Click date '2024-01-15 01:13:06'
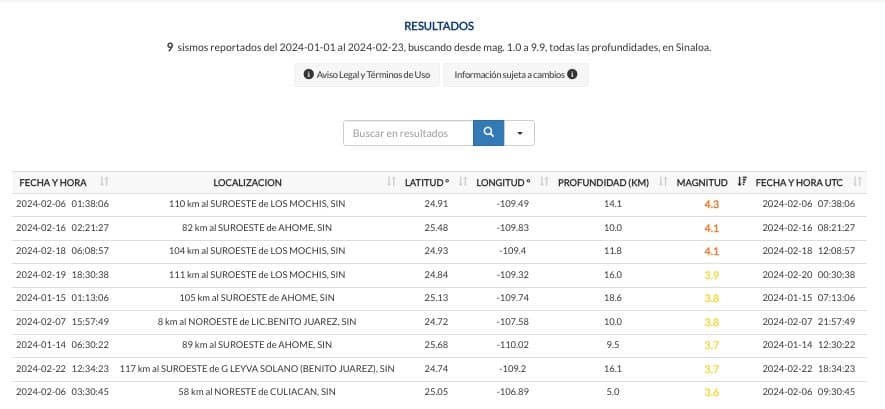This screenshot has width=885, height=409. (x=63, y=297)
